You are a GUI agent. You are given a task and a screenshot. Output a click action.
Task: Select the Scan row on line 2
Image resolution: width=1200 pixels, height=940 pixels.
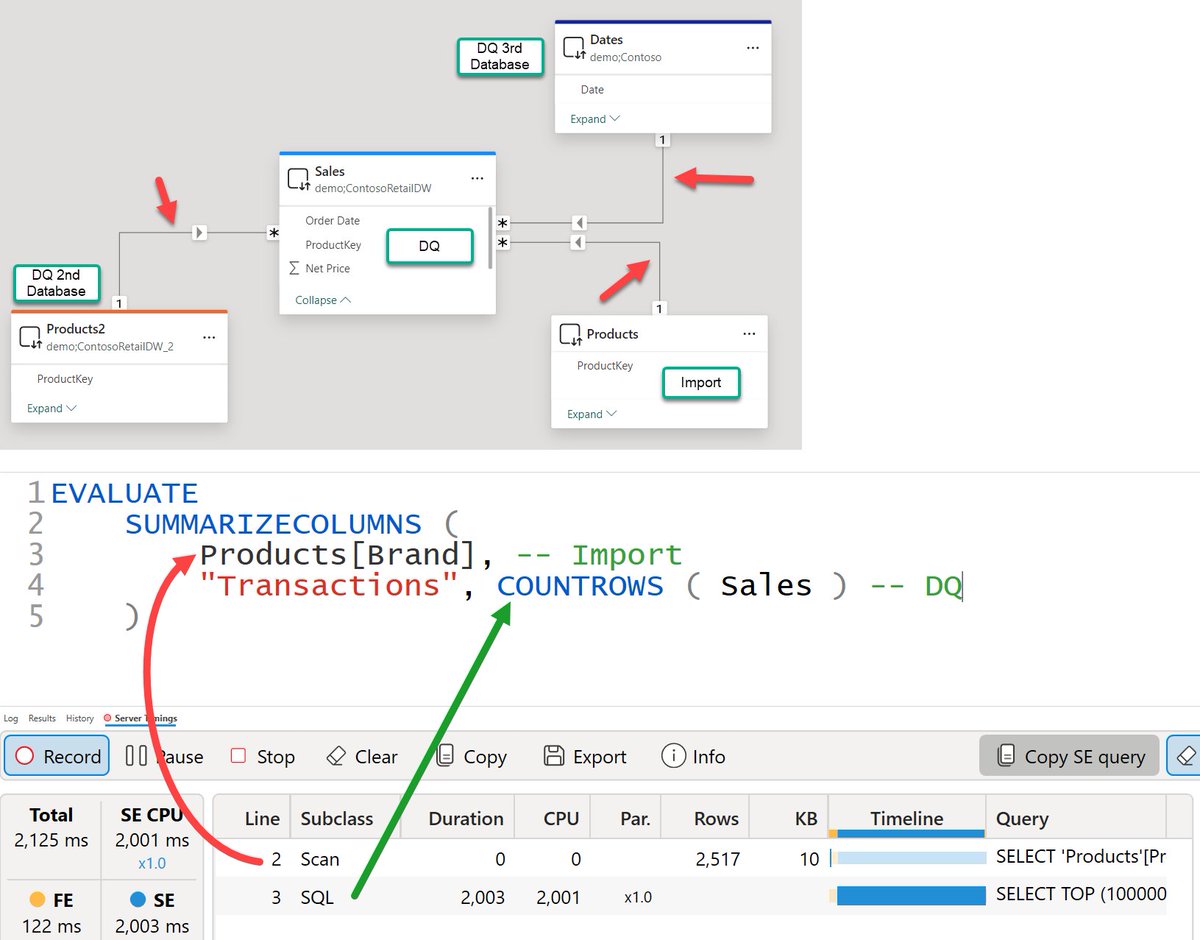coord(690,858)
